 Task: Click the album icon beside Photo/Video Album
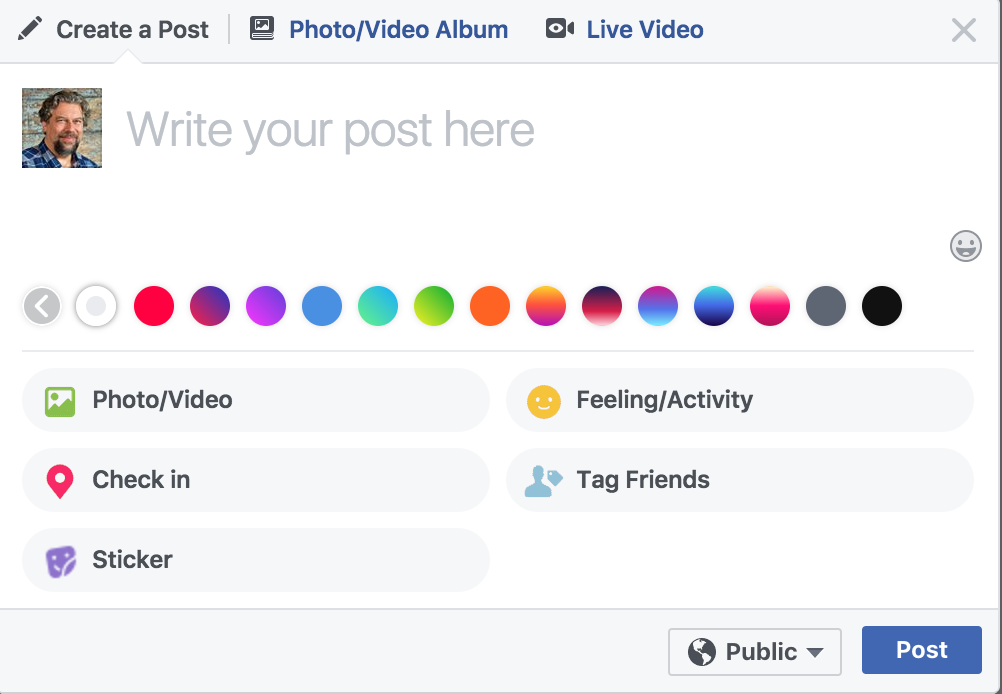(261, 28)
